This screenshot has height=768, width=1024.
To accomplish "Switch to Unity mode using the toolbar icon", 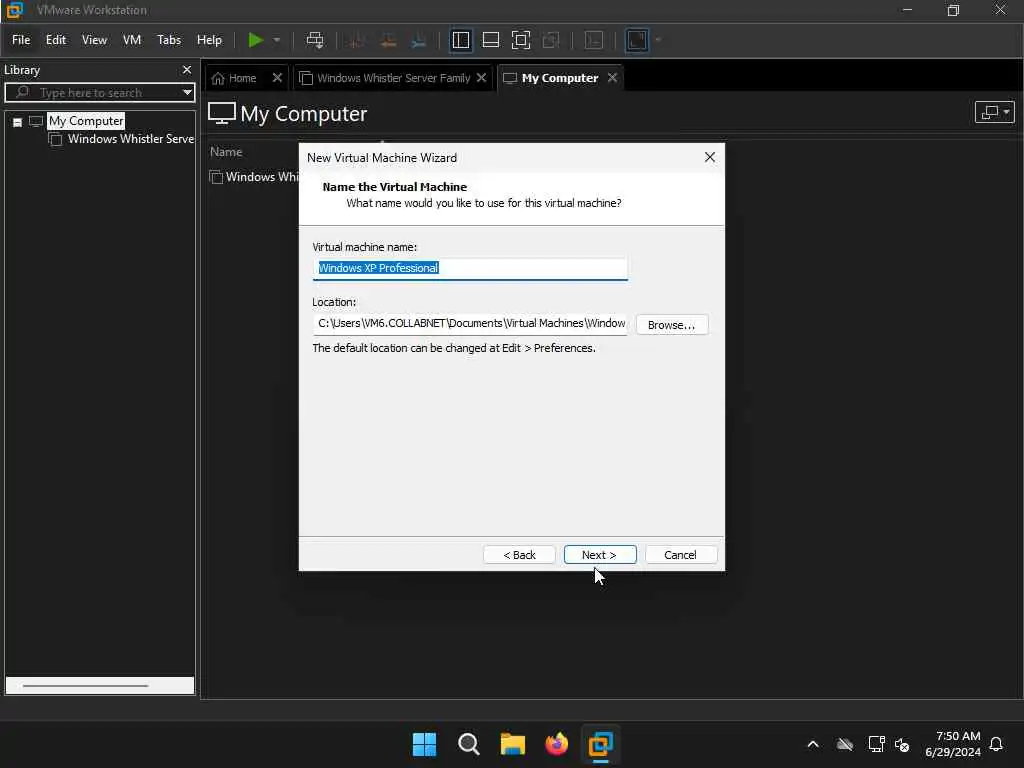I will coord(551,40).
